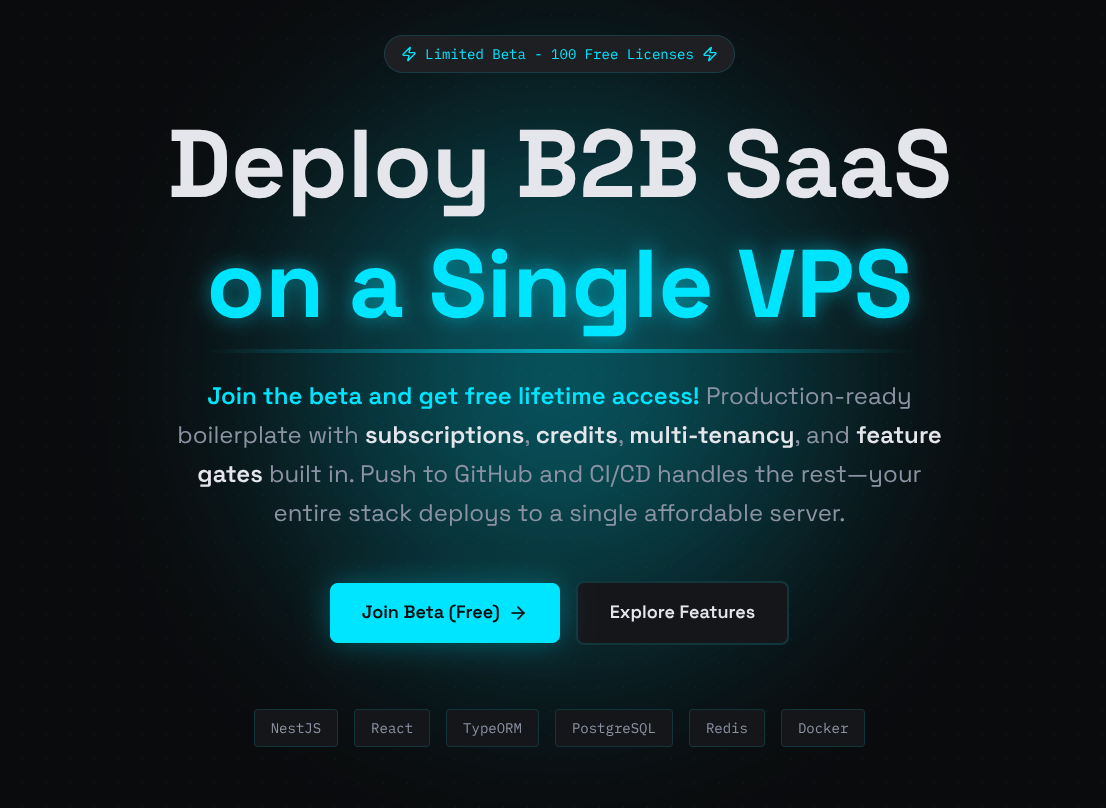
Task: Click the 'Deploy B2B SaaS' headline
Action: point(560,169)
